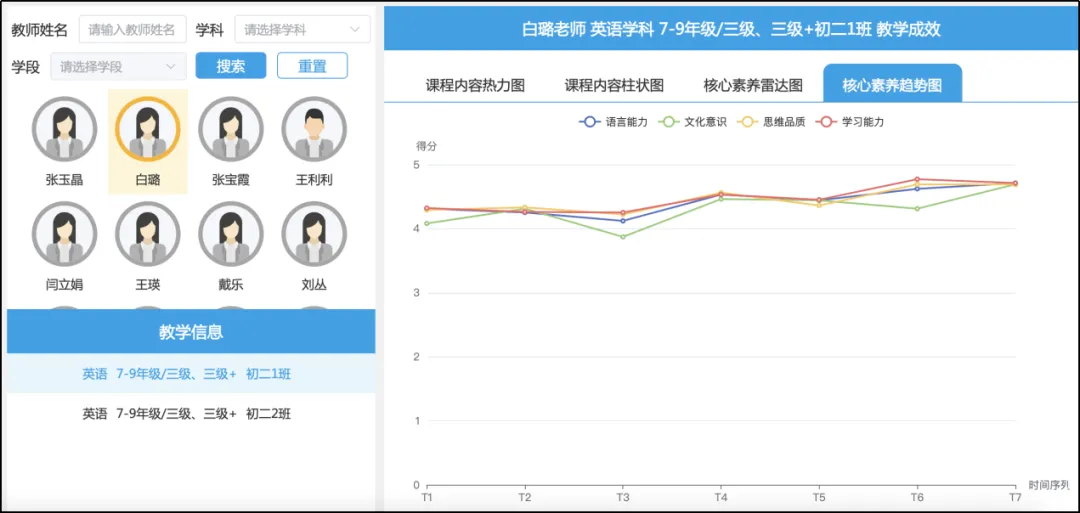Expand the 学段 grade-stage dropdown

click(x=118, y=67)
